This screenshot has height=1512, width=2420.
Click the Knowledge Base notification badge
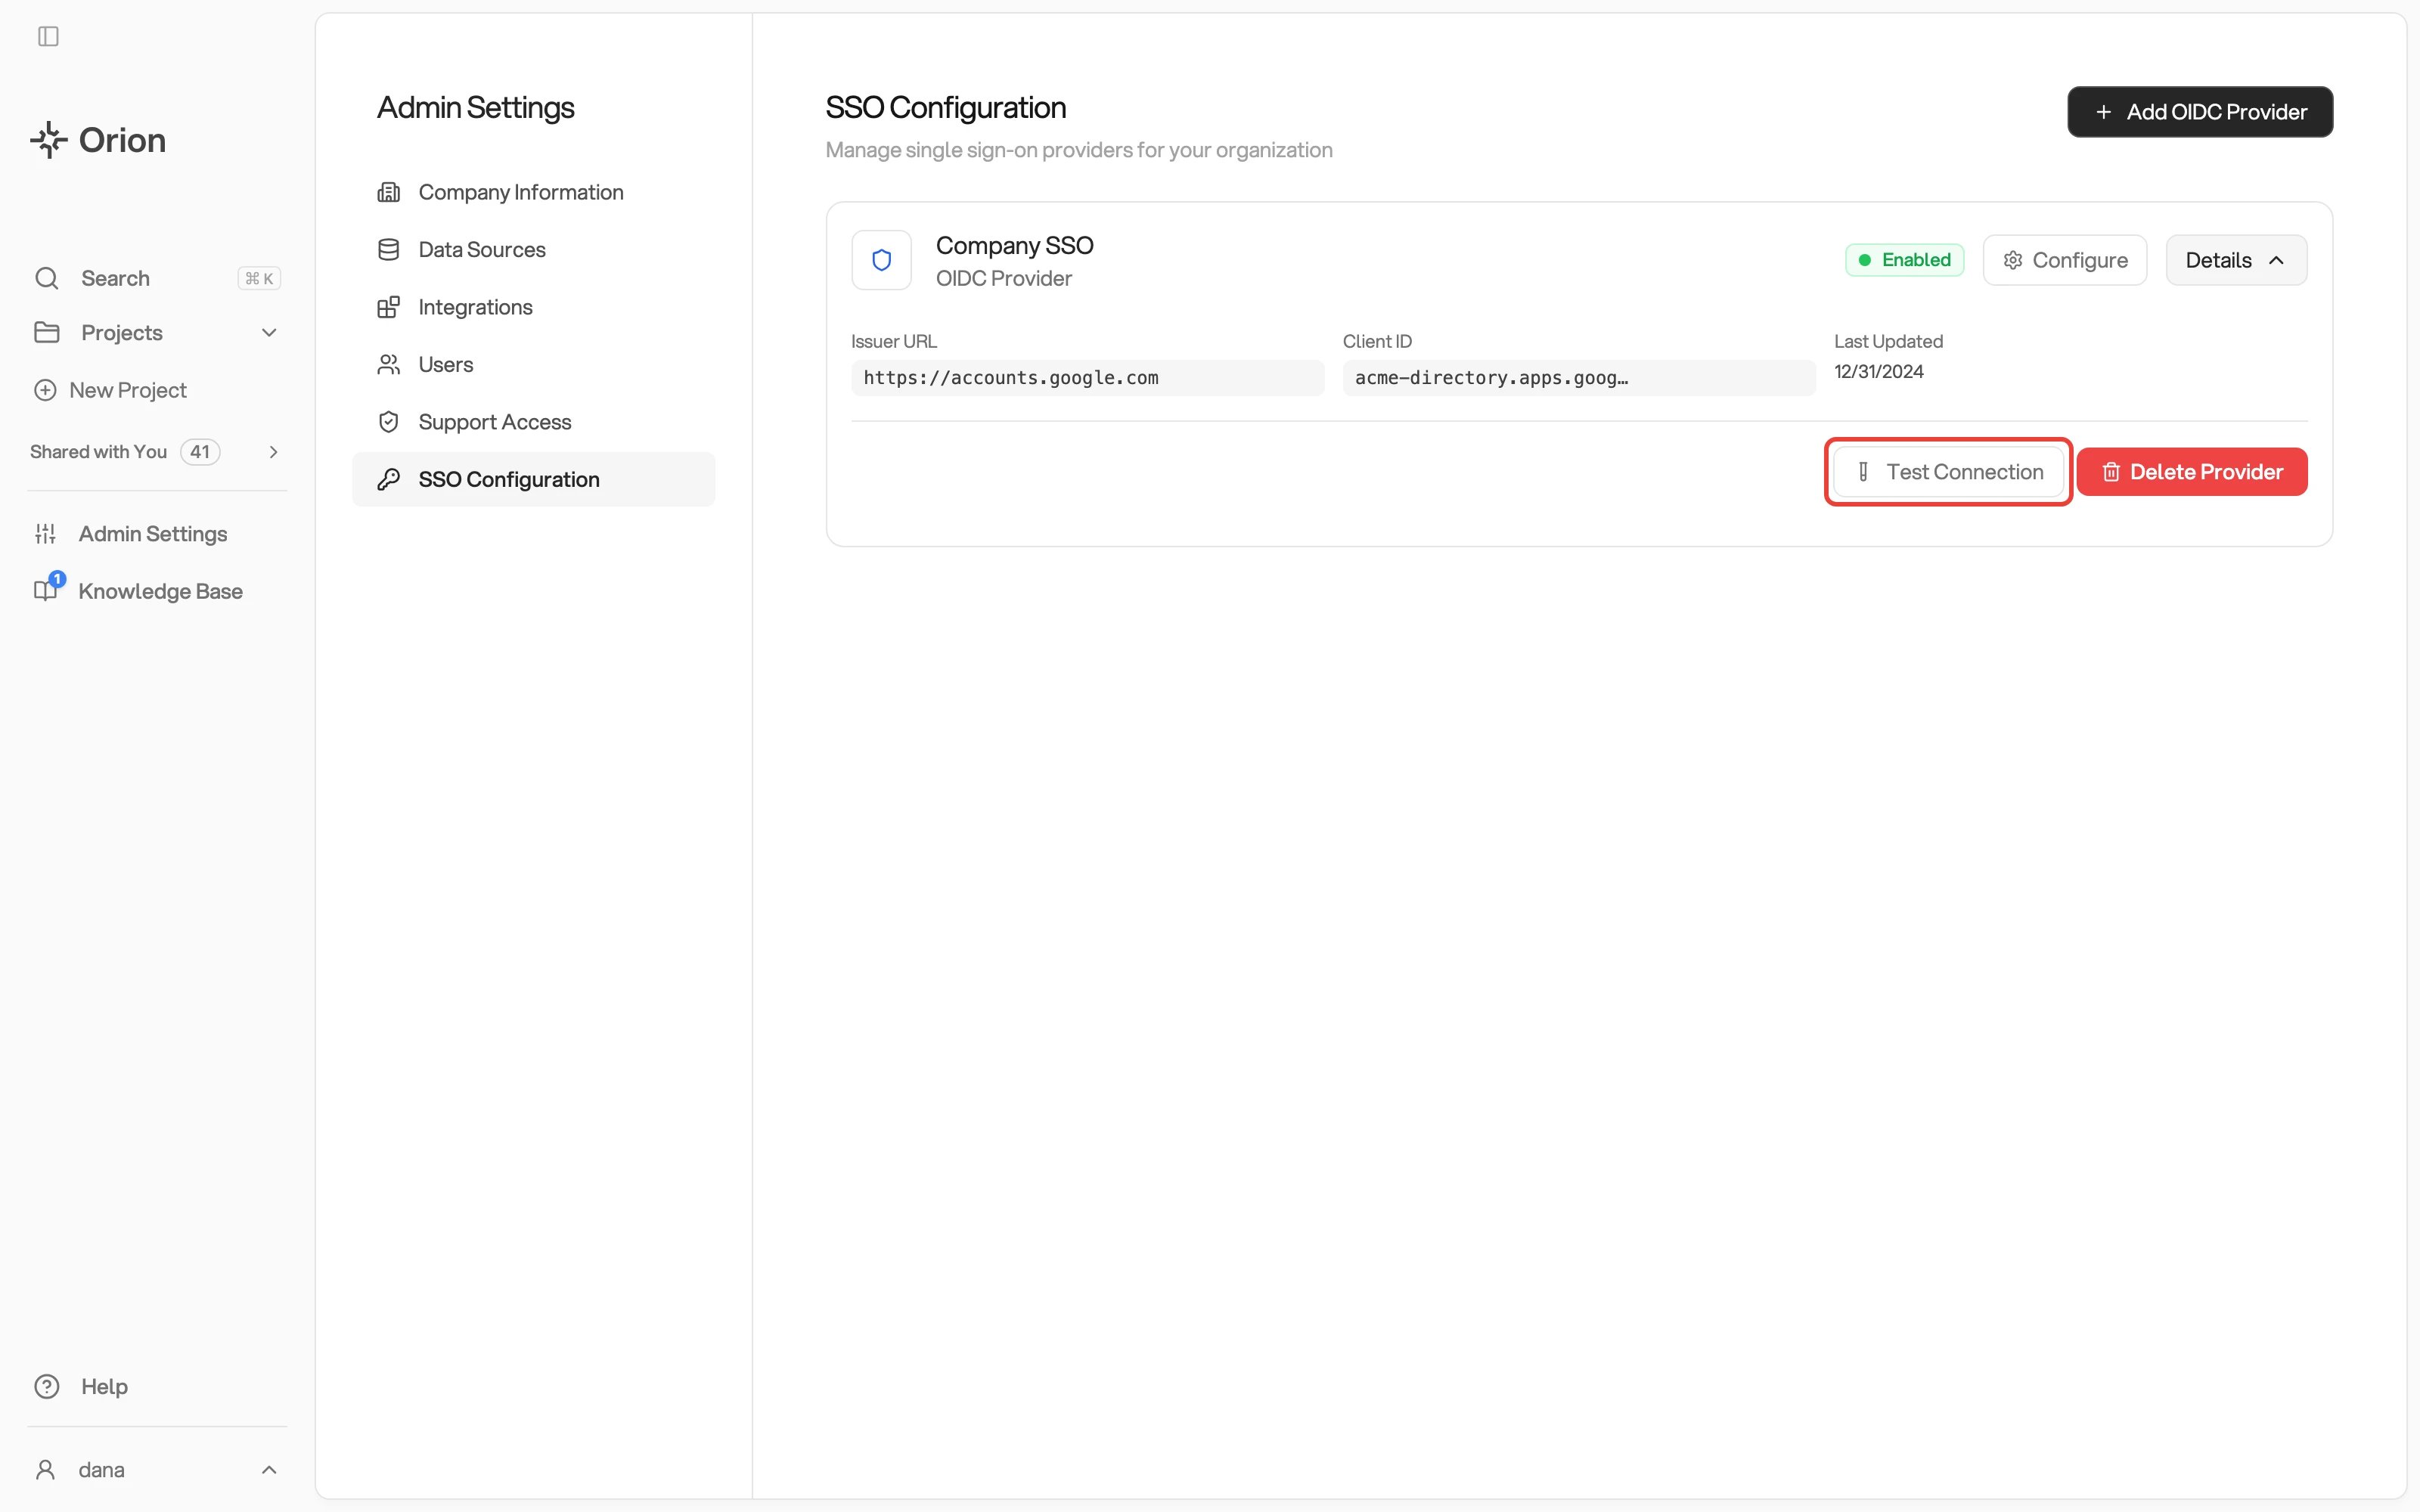coord(57,579)
